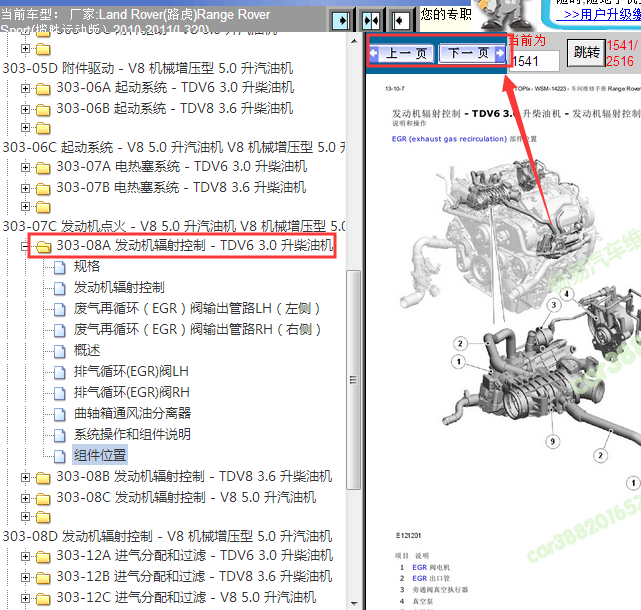Open 废气再循环 EGR 阀输出管路RH document

[197, 330]
